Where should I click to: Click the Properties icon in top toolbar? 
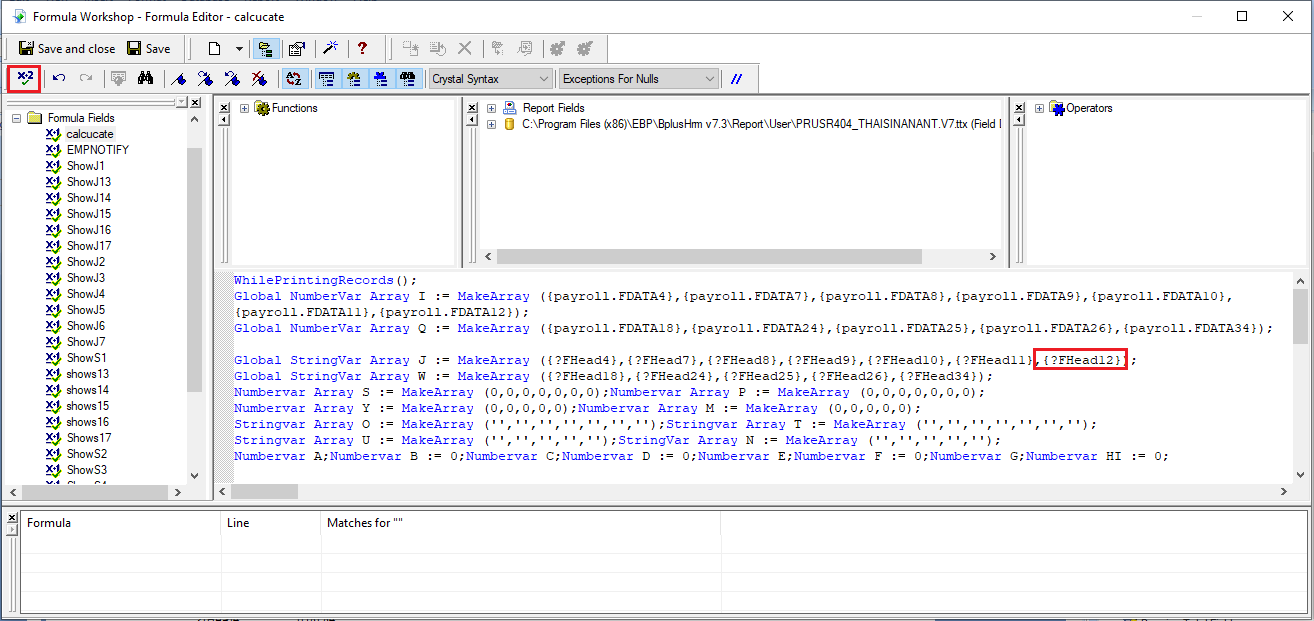click(297, 48)
